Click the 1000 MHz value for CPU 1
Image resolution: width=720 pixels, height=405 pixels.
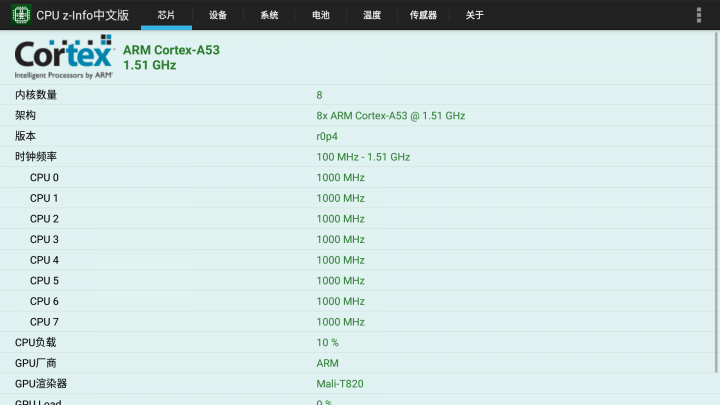pos(340,198)
